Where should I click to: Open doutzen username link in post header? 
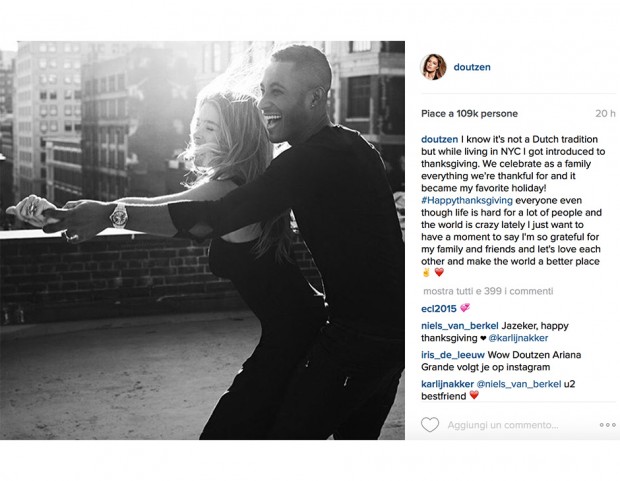472,67
